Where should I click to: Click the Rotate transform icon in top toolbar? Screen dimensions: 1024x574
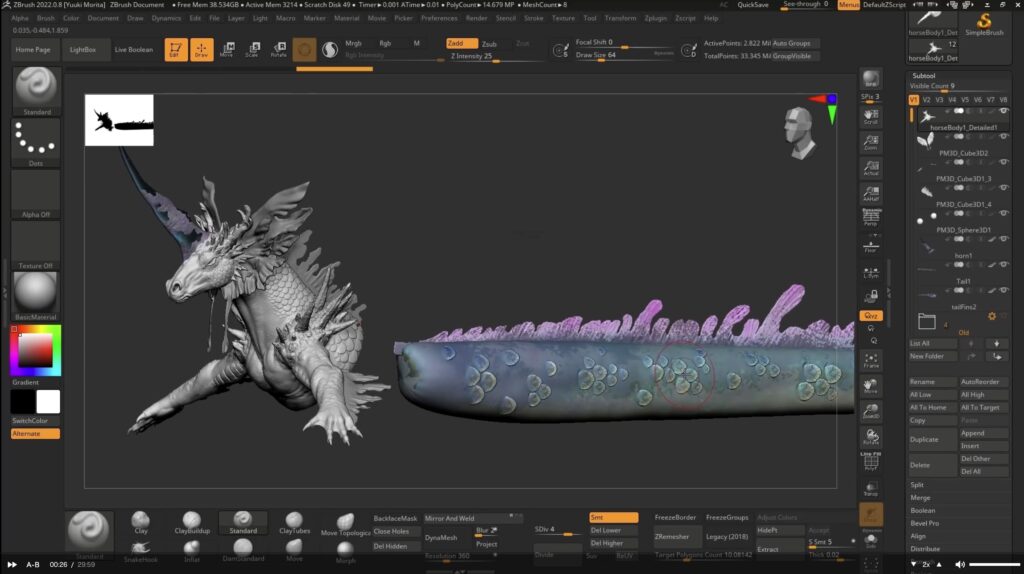coord(279,49)
